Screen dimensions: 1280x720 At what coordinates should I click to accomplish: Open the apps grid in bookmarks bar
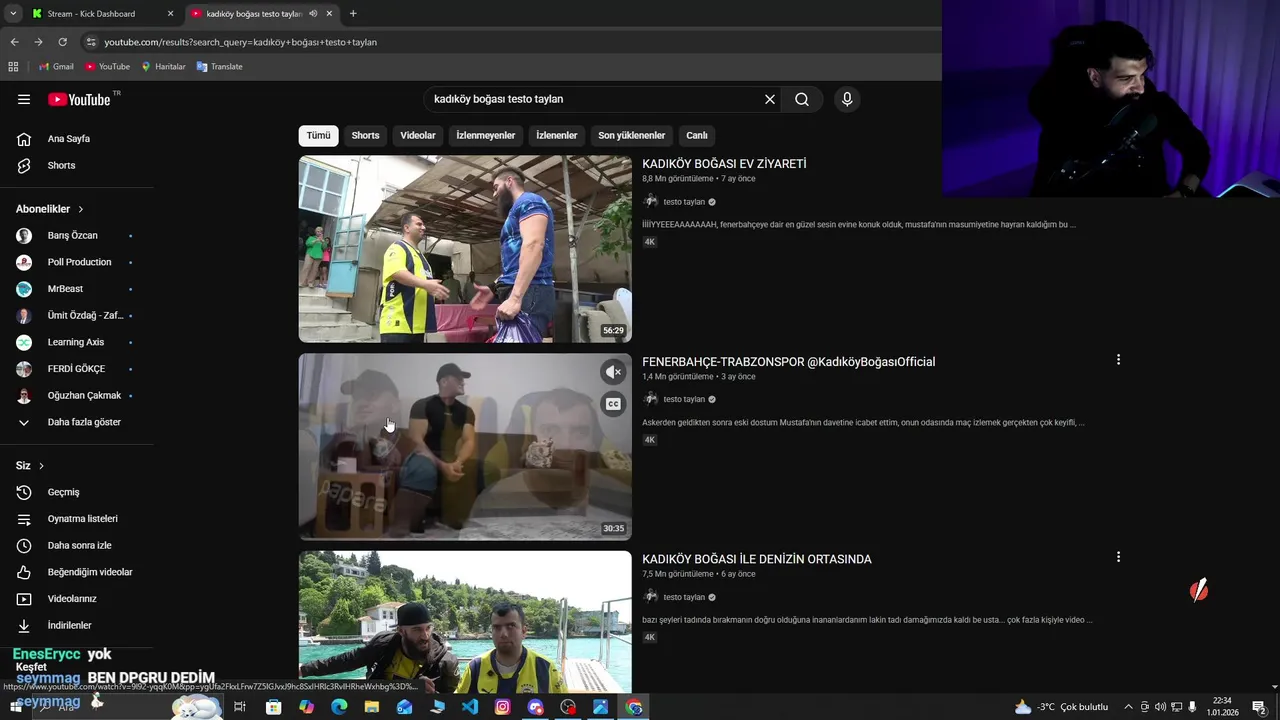point(13,66)
